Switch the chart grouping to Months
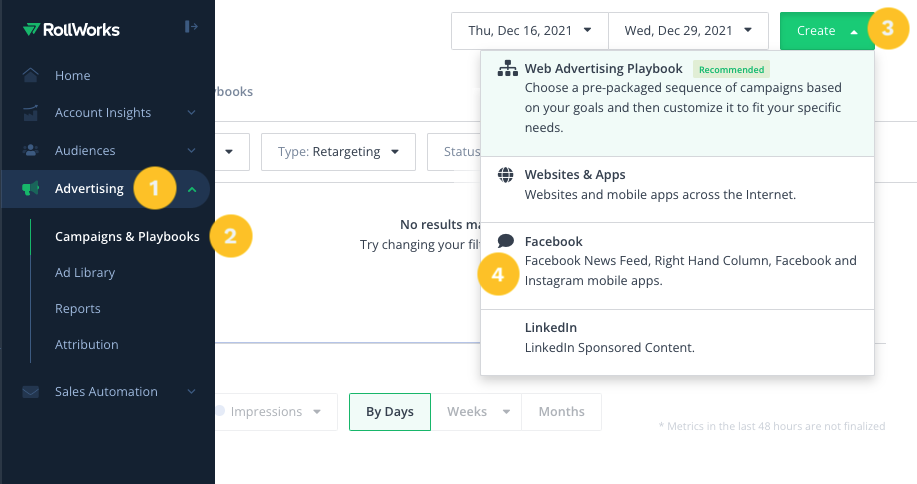Image resolution: width=917 pixels, height=484 pixels. [561, 412]
